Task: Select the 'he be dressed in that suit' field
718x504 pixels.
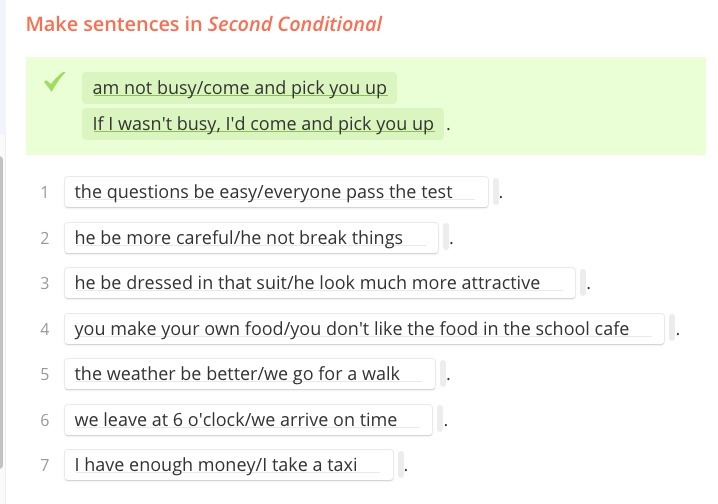Action: tap(319, 283)
